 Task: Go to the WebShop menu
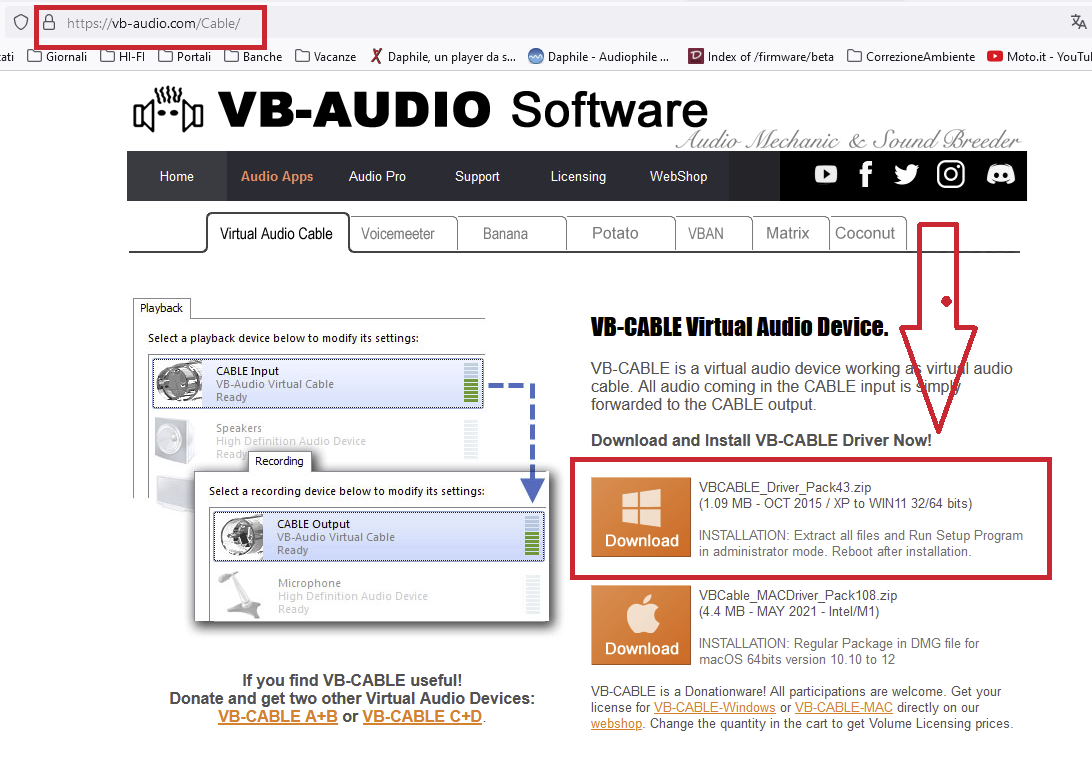[678, 176]
